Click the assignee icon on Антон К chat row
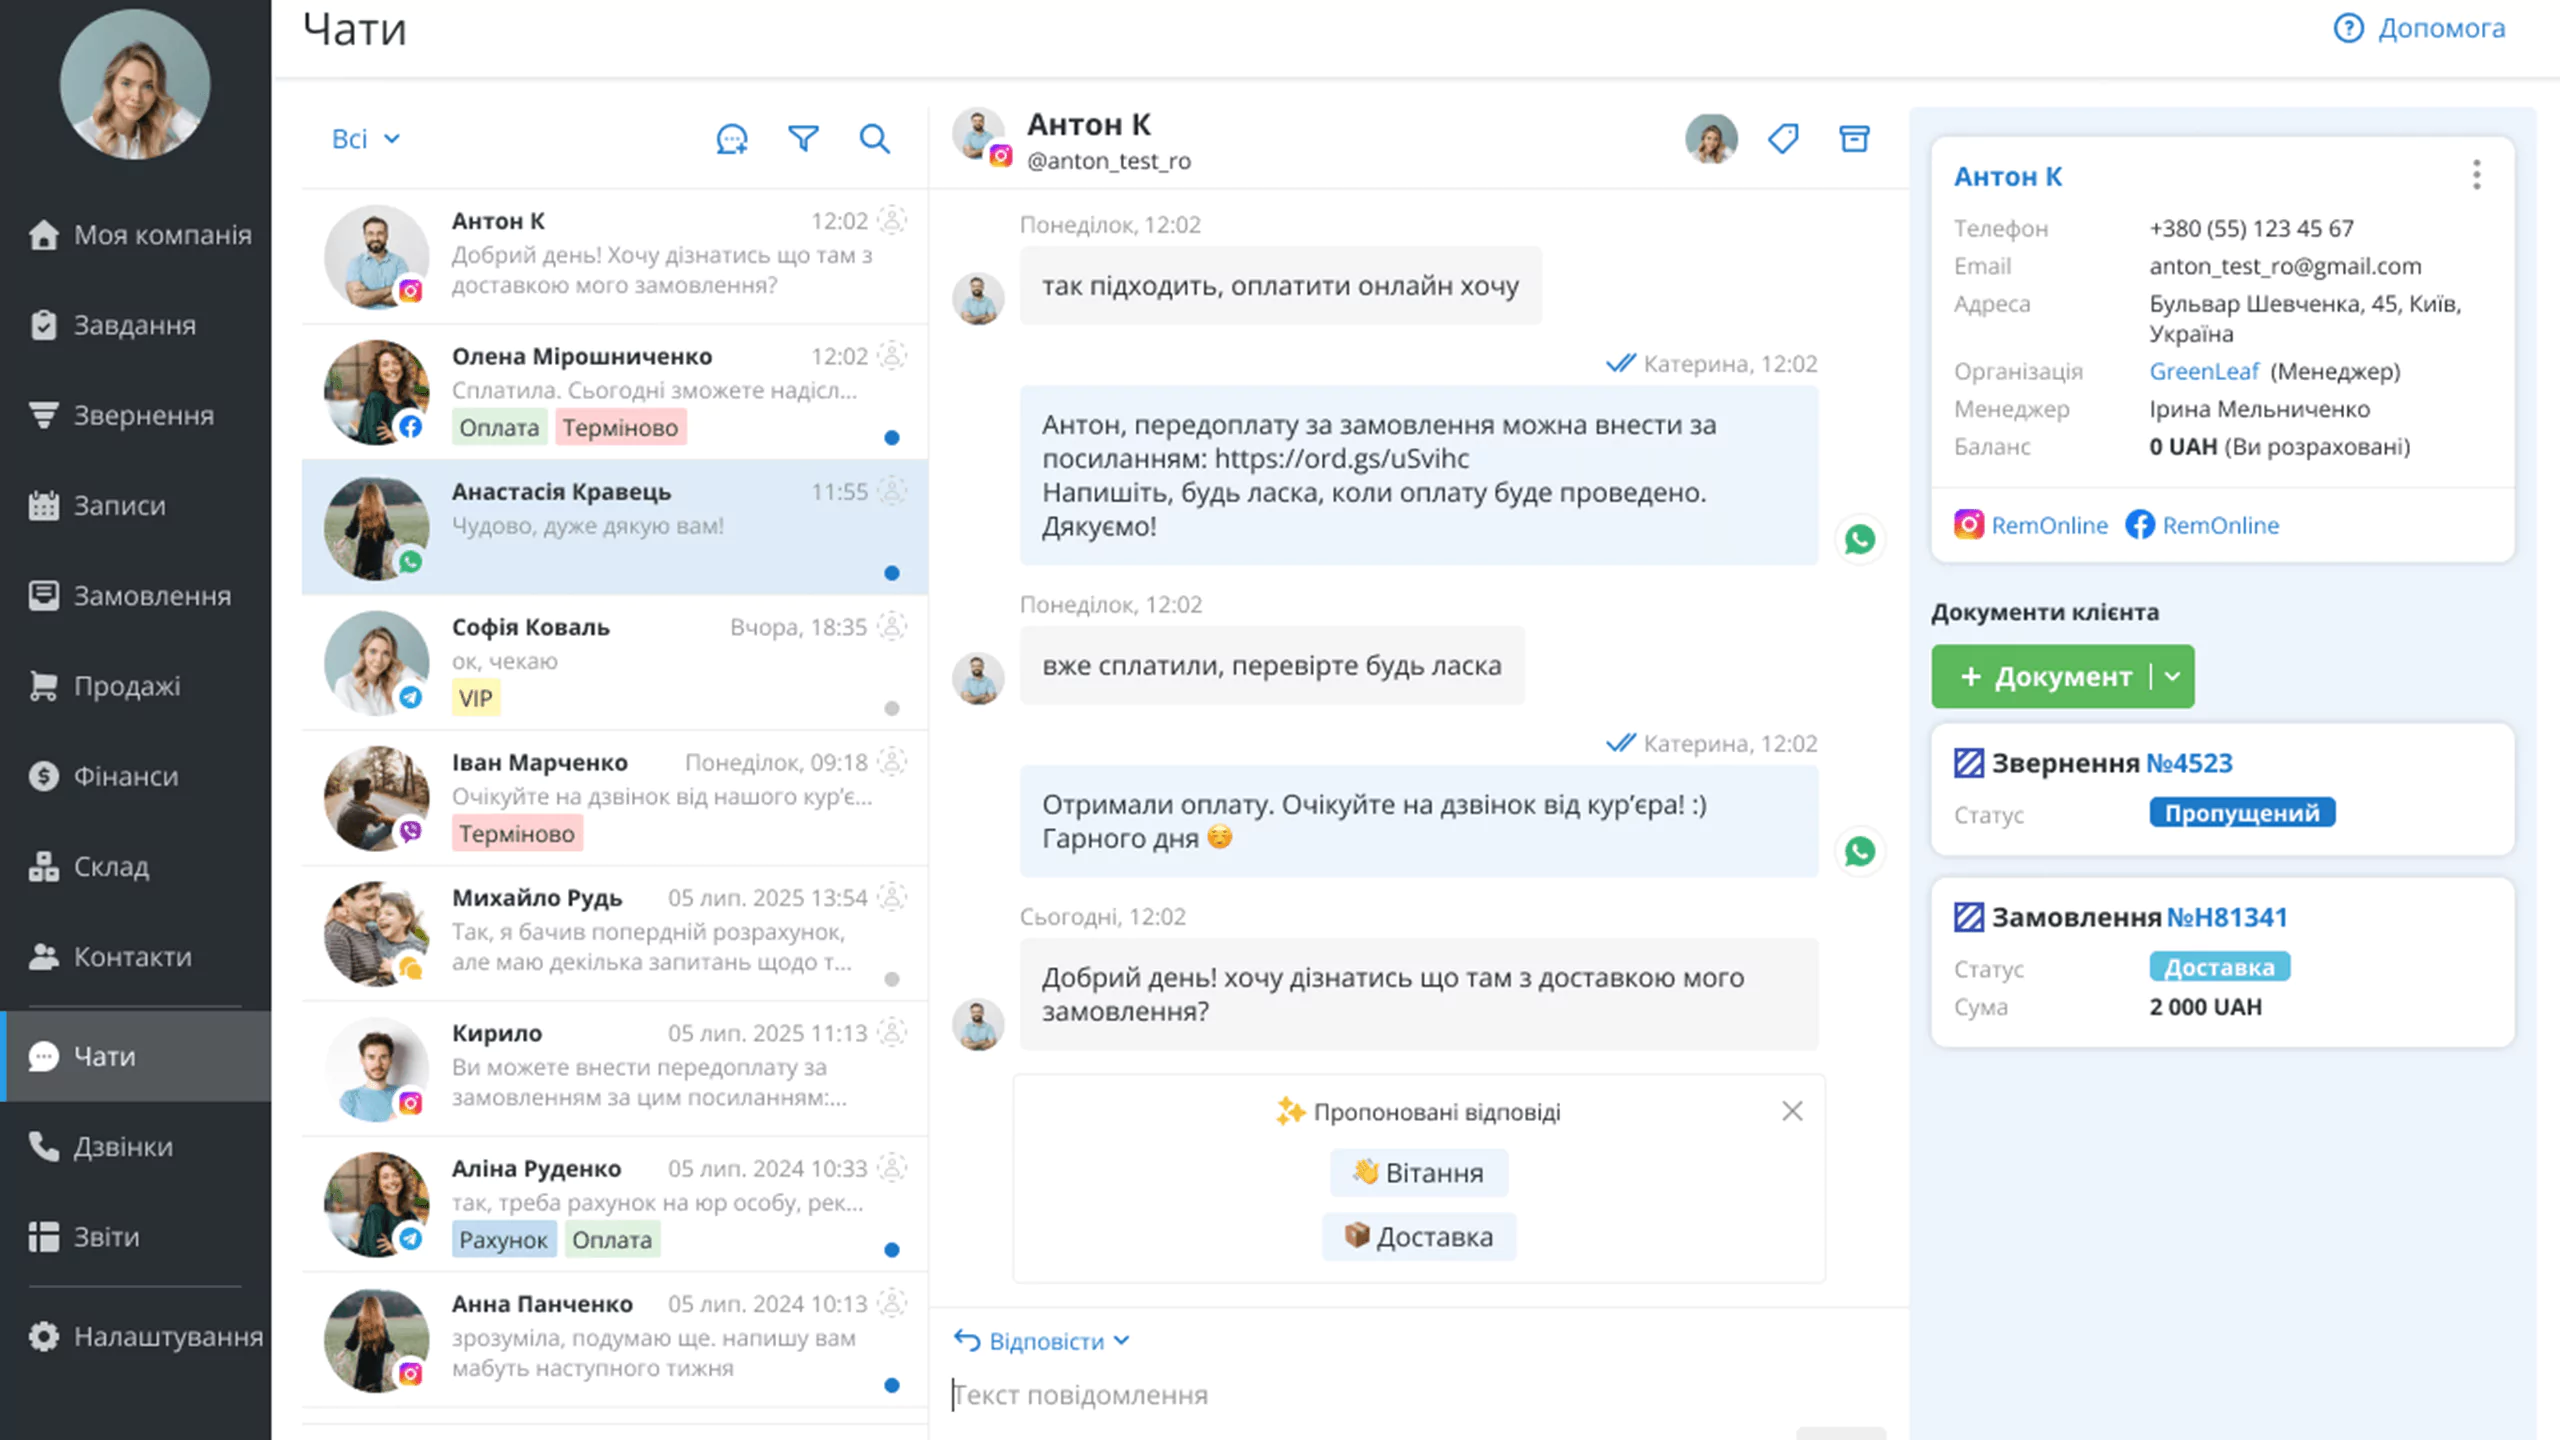 (892, 220)
